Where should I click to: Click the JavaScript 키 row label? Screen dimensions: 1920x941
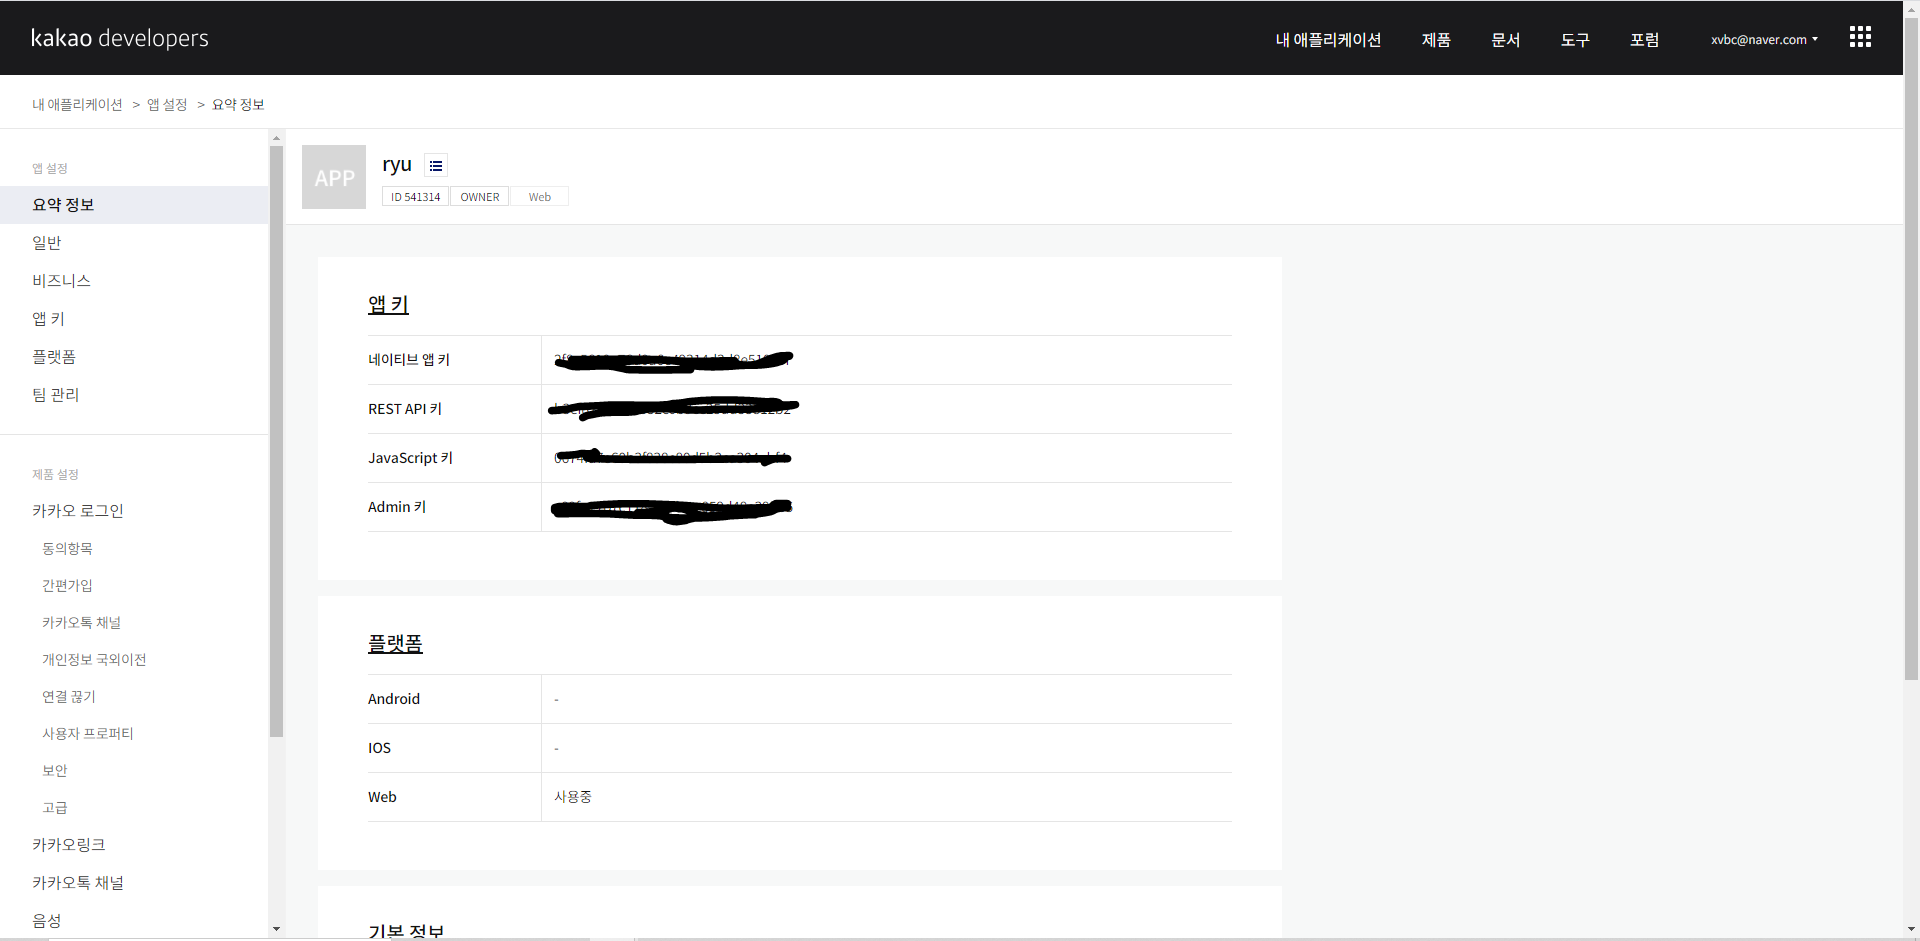click(x=410, y=458)
